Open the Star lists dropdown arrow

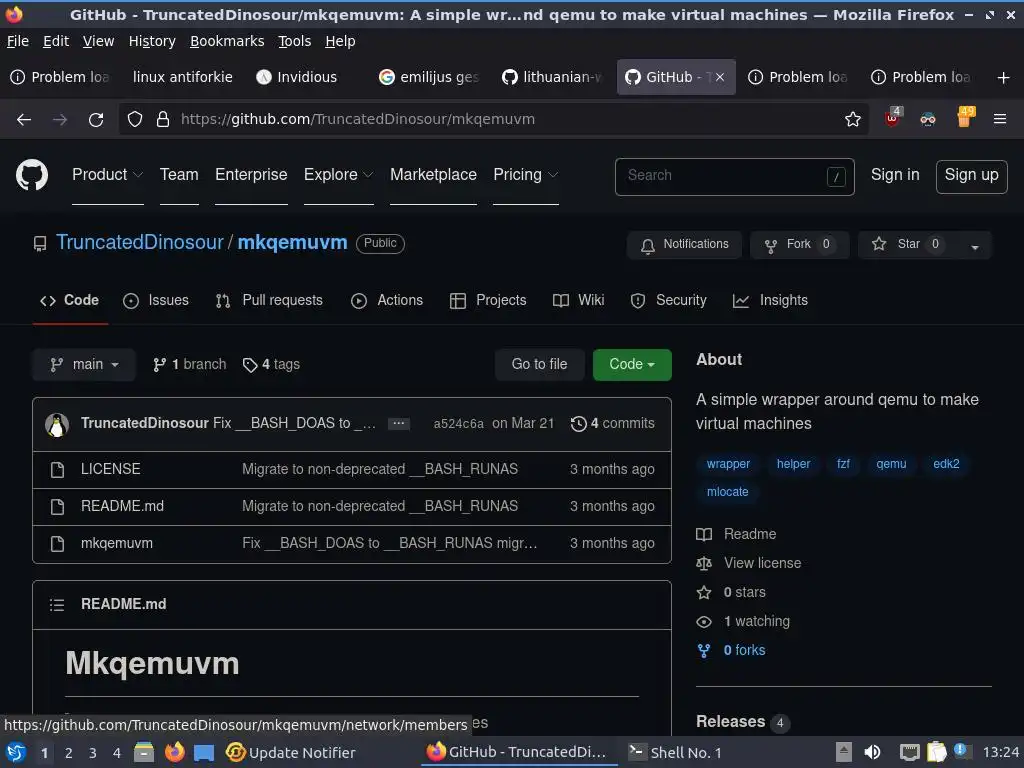(x=974, y=246)
